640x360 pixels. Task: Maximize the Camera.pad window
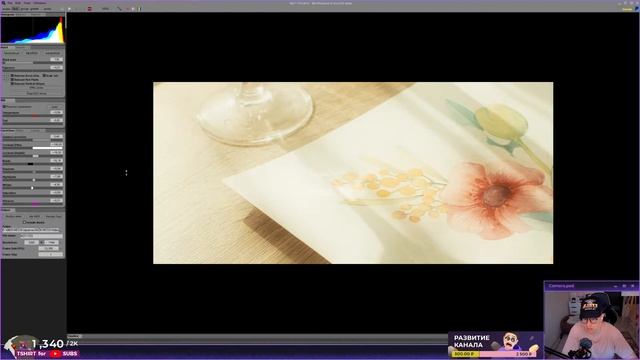coord(624,286)
